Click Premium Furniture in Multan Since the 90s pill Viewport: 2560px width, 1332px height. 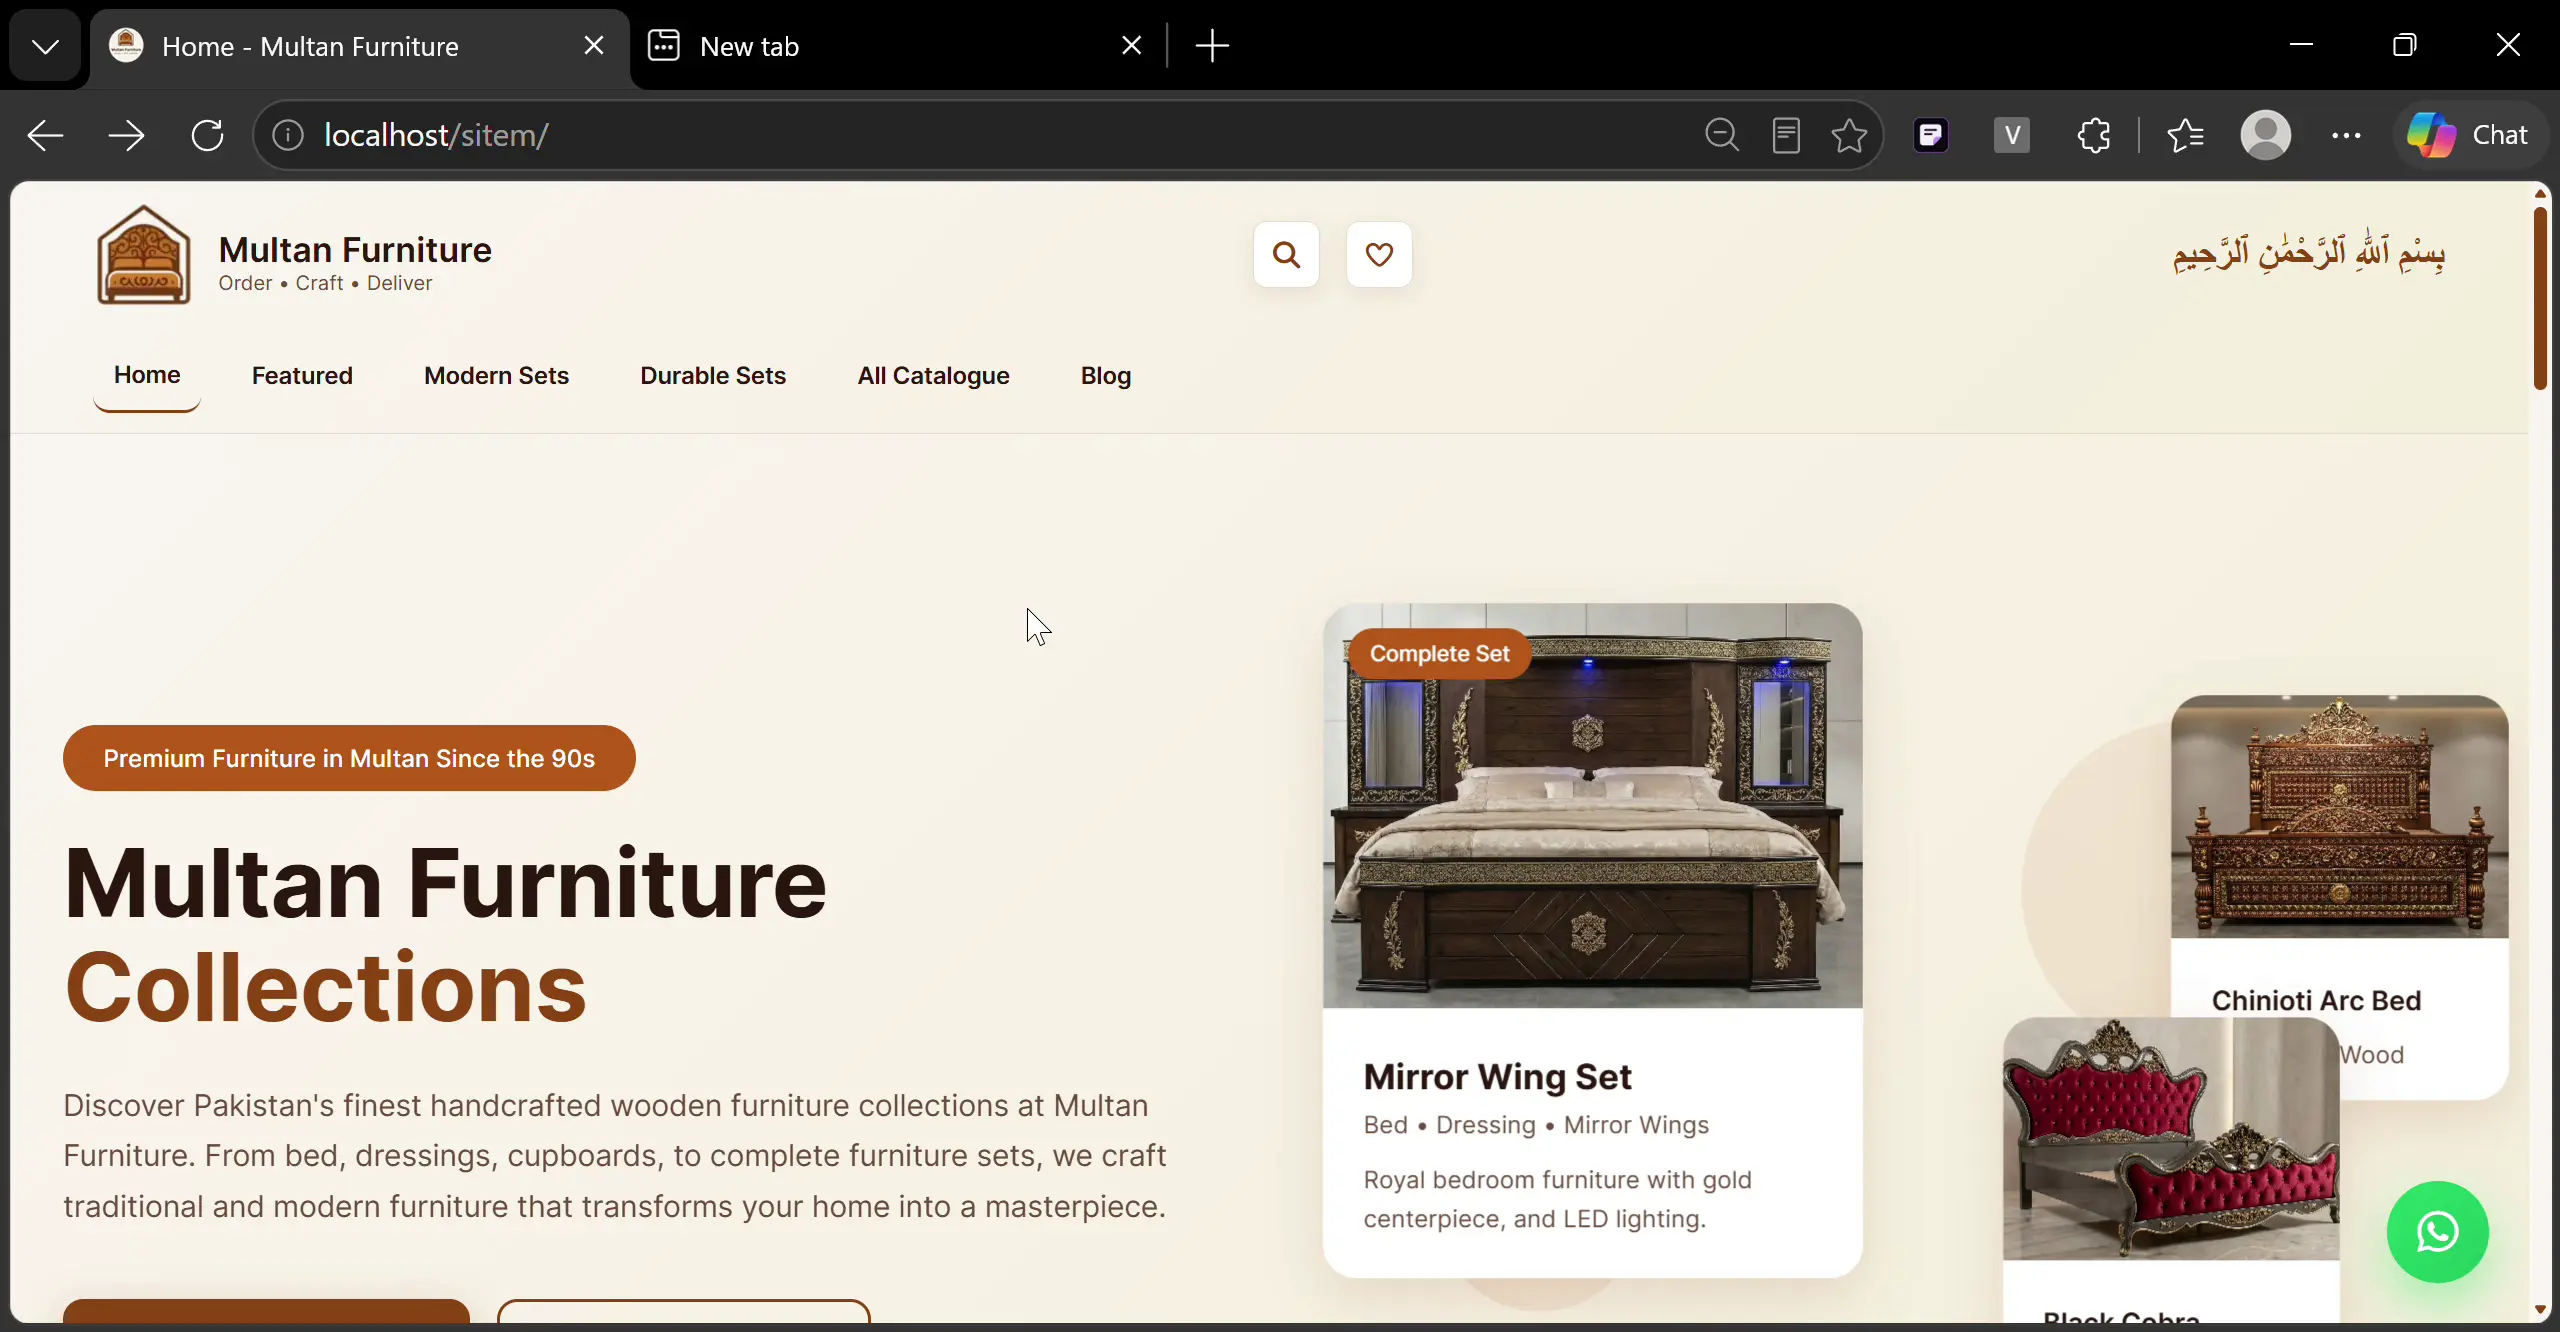[x=349, y=758]
